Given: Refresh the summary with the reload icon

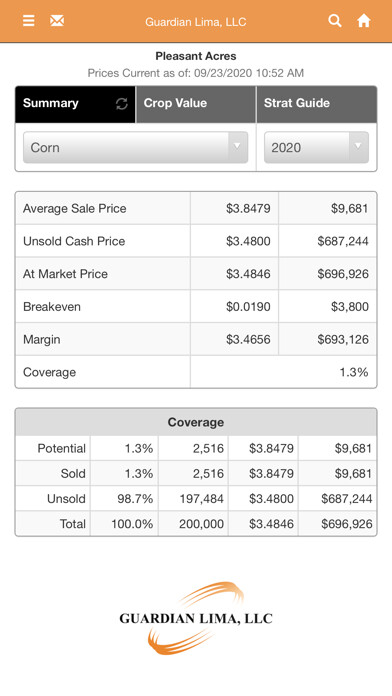Looking at the screenshot, I should tap(122, 103).
